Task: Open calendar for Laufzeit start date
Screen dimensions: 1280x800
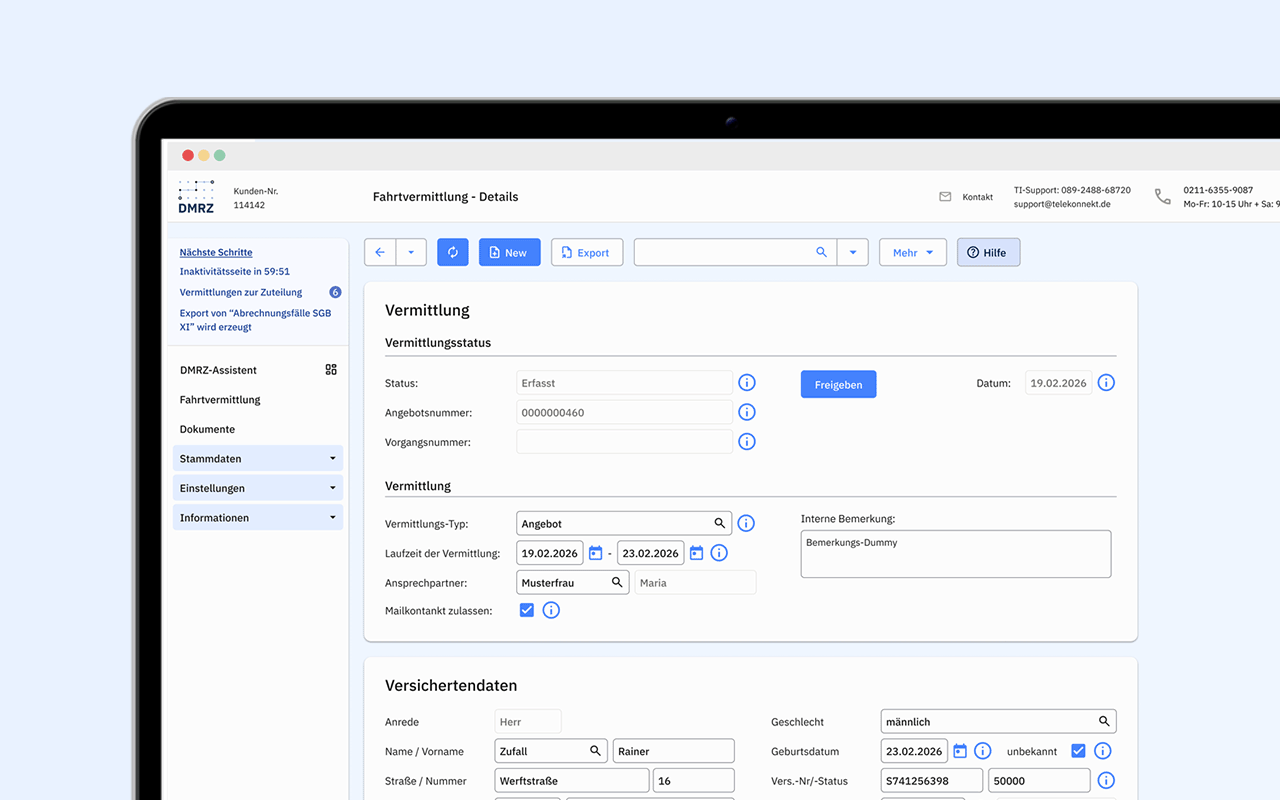Action: (595, 553)
